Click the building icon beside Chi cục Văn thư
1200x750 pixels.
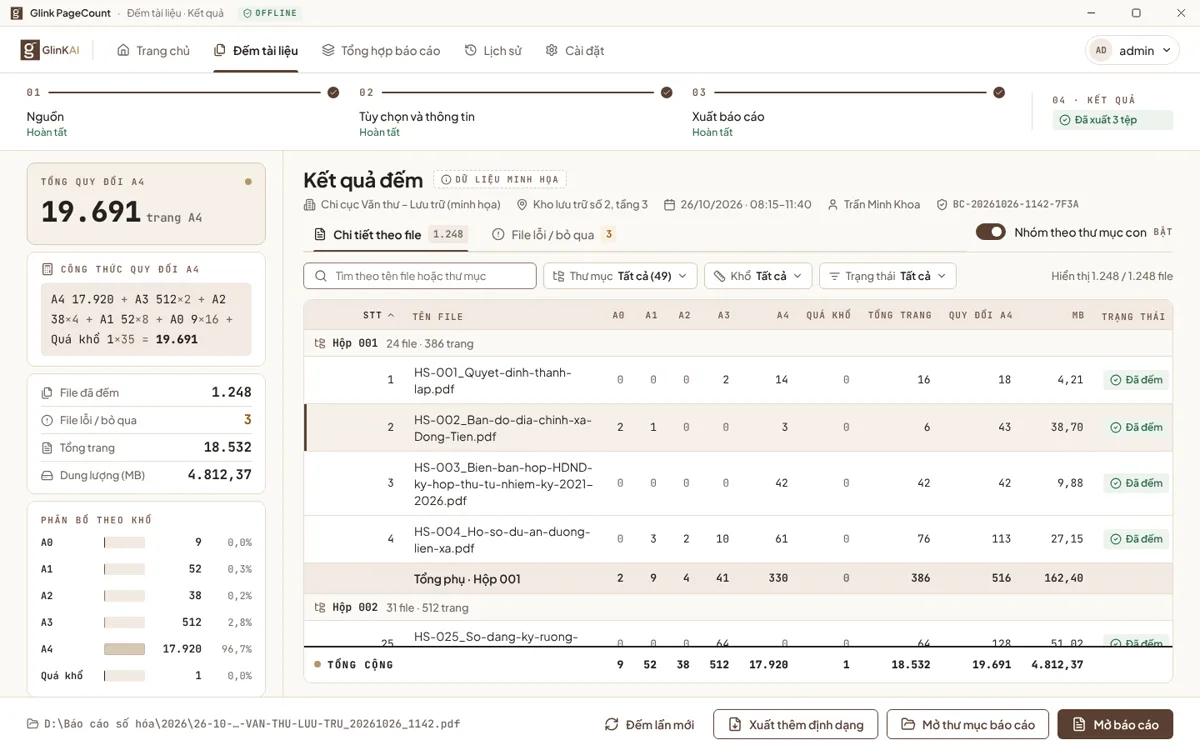pos(310,205)
